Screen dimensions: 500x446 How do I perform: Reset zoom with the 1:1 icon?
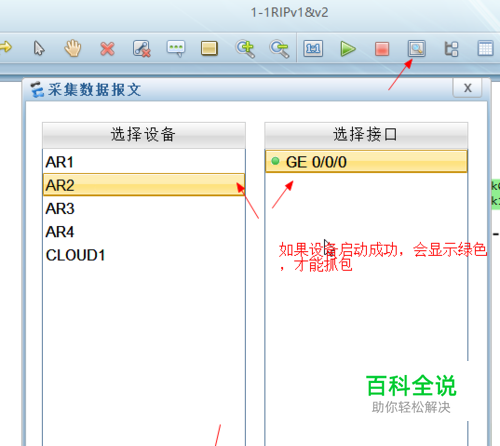pos(313,49)
